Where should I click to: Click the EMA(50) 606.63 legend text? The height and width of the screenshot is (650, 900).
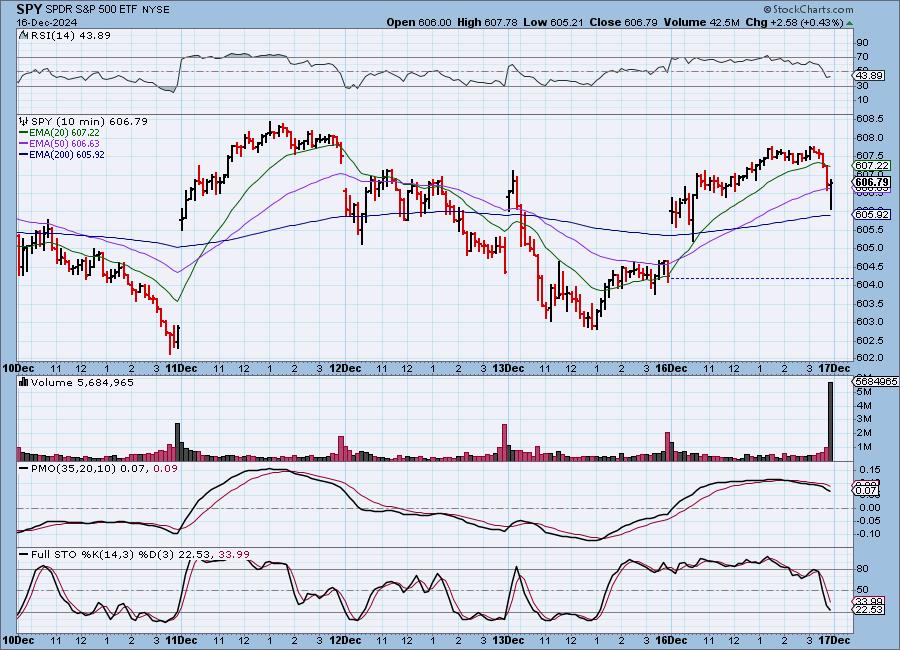tap(64, 144)
